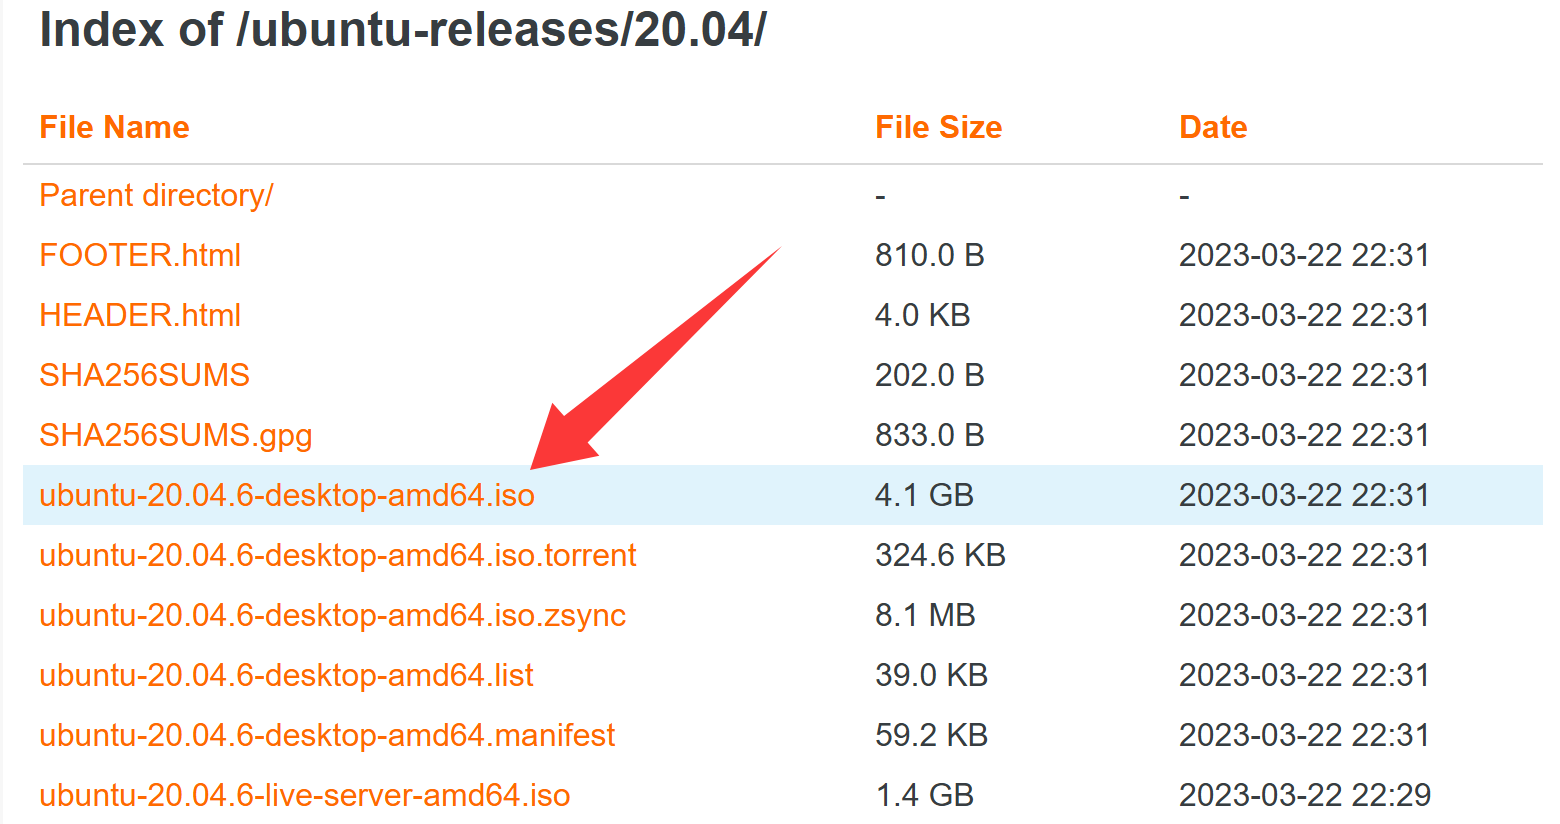The image size is (1560, 824).
Task: Open the desktop-amd64.manifest file
Action: click(327, 735)
